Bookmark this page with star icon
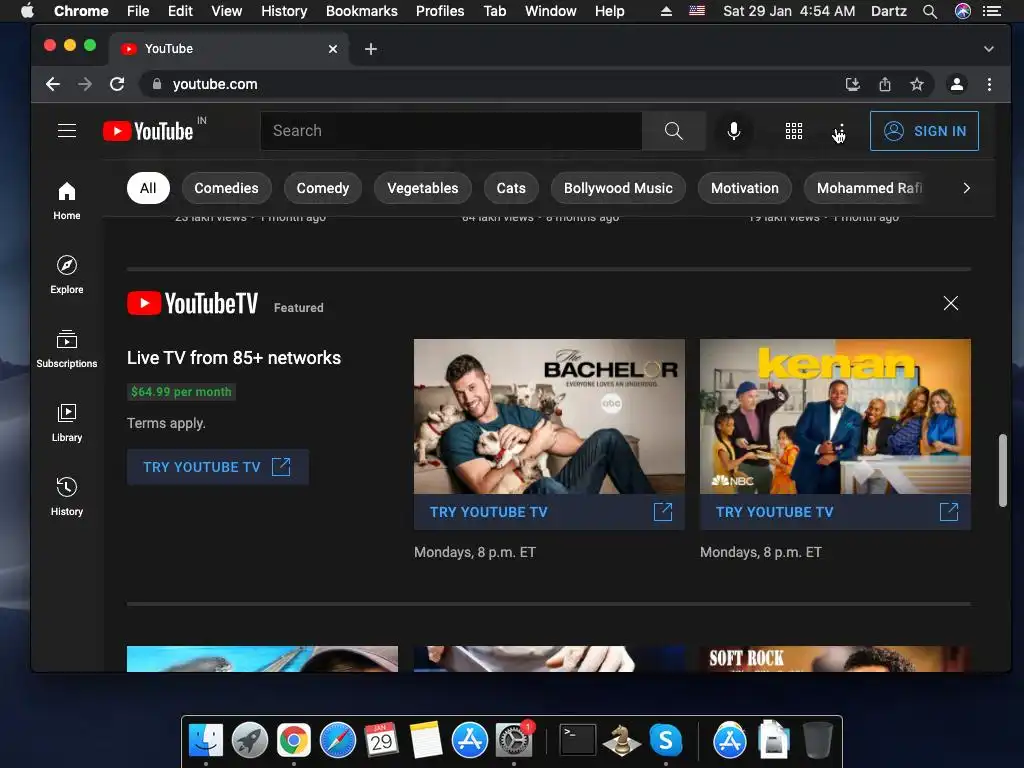 click(x=916, y=84)
